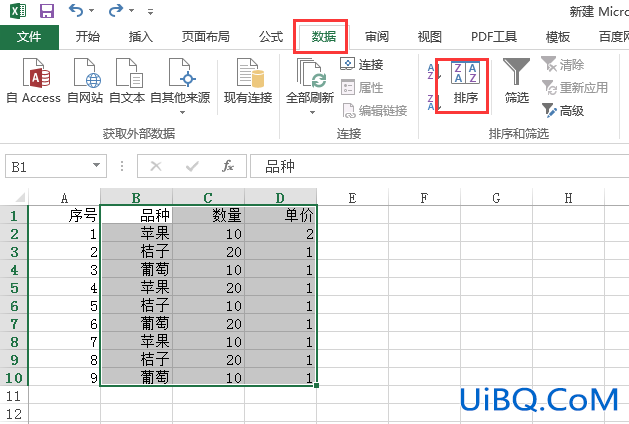Open the 文件 menu

tap(29, 37)
